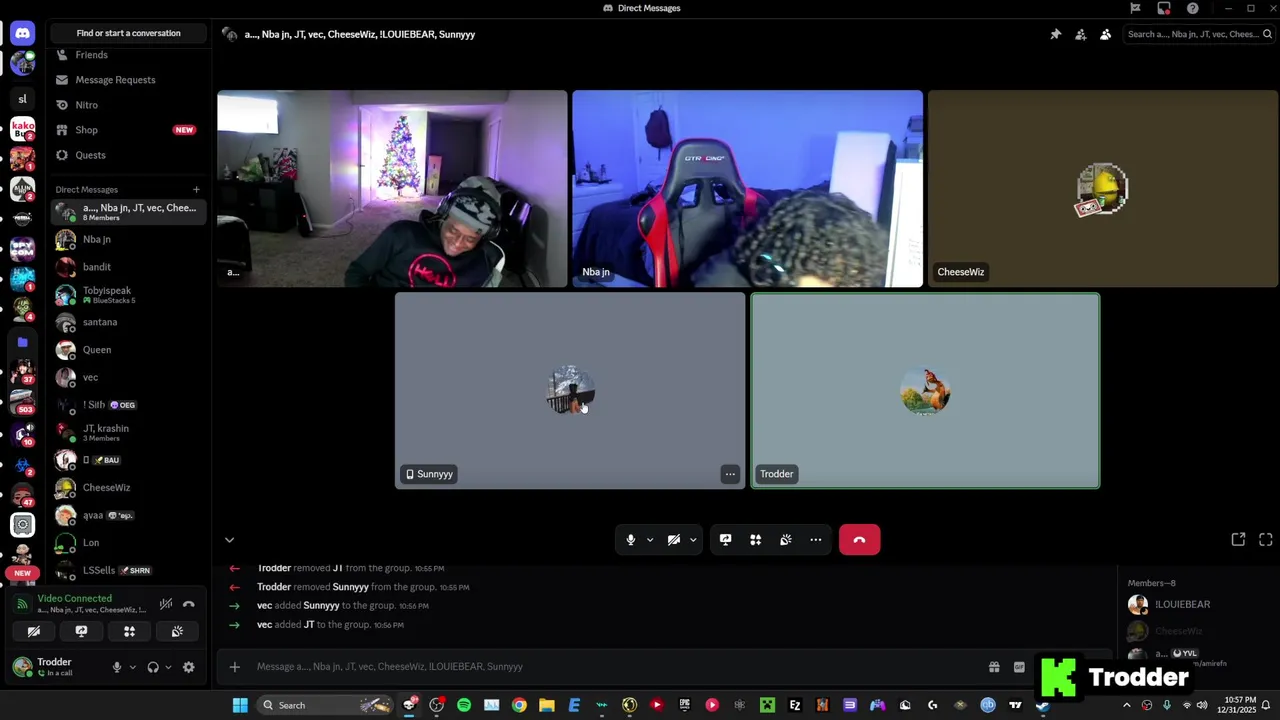1280x720 pixels.
Task: Add friends to DM icon
Action: point(1080,34)
